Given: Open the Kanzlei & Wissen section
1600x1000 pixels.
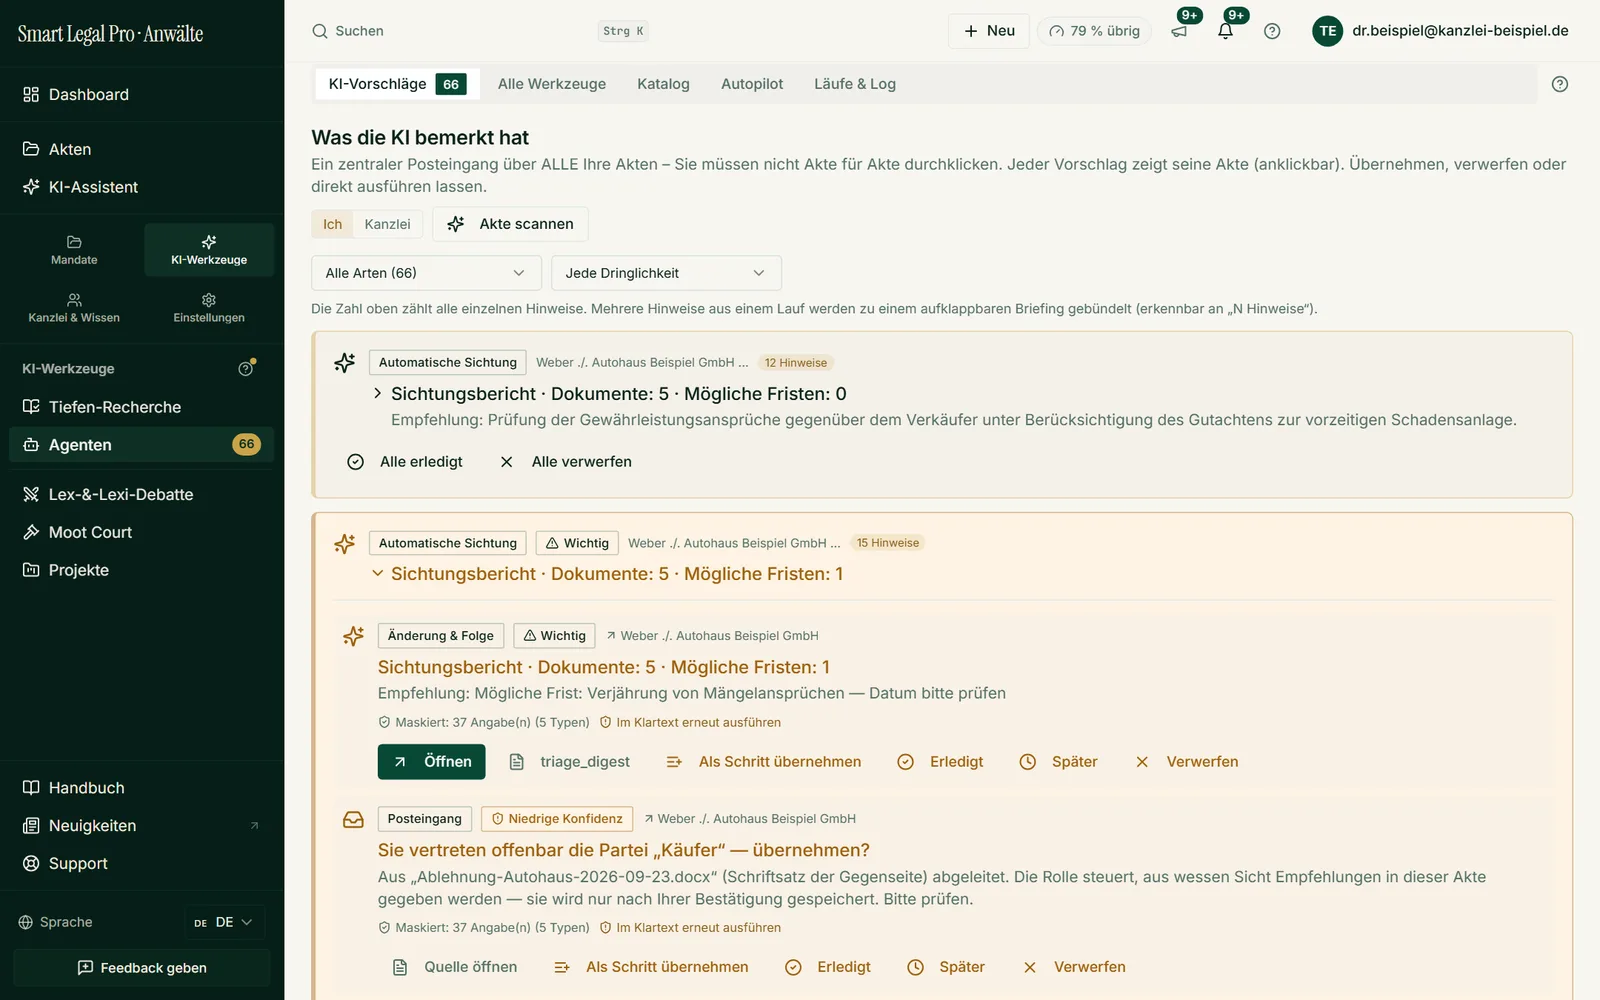Looking at the screenshot, I should point(74,308).
